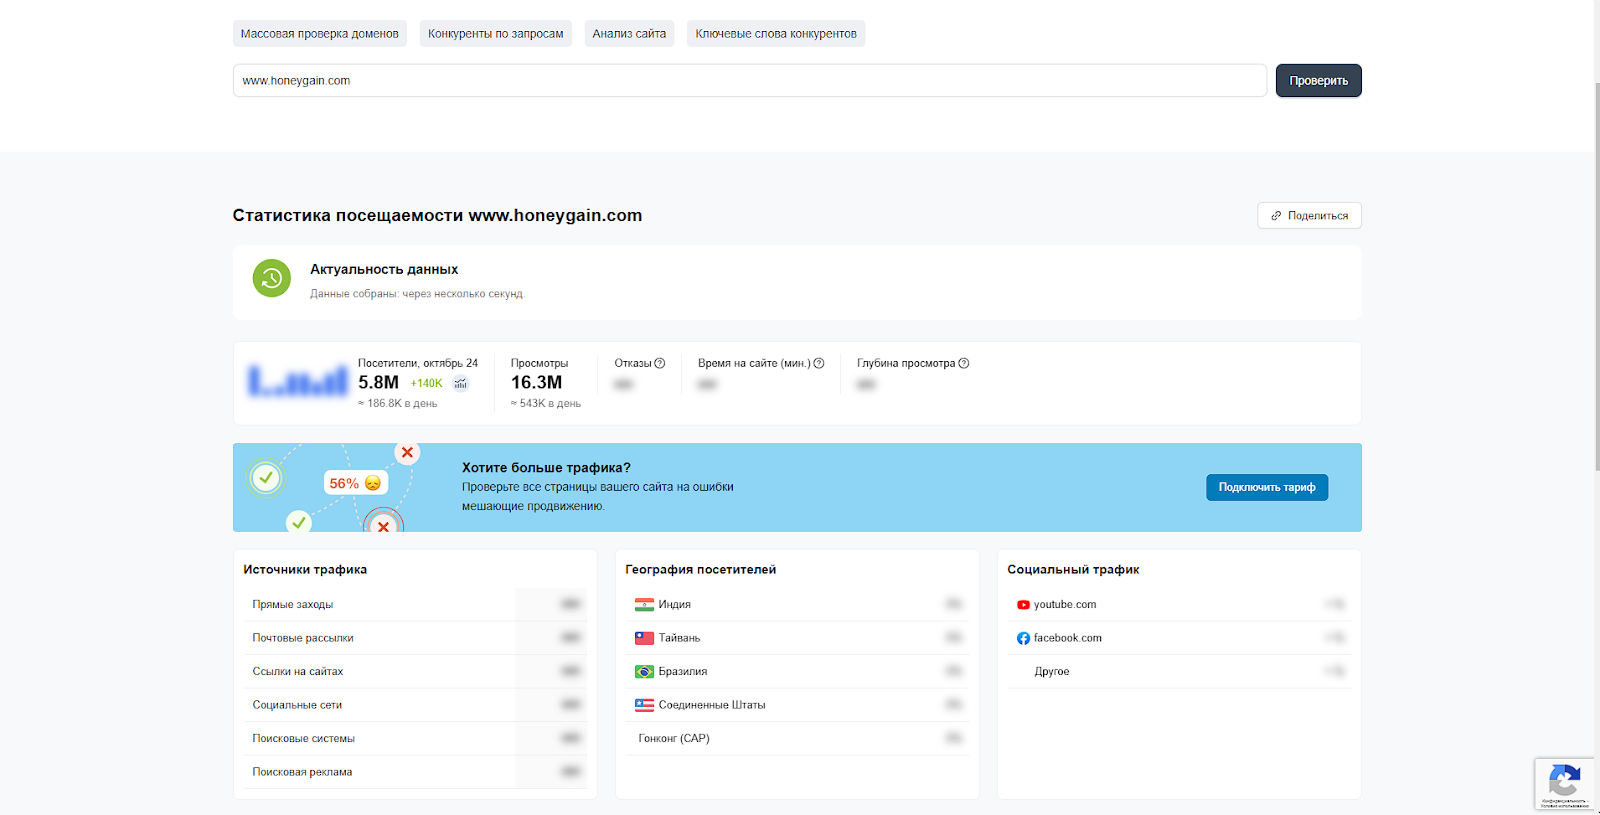Image resolution: width=1600 pixels, height=815 pixels.
Task: Focus the domain input field with www.honeygain.com
Action: click(x=749, y=81)
